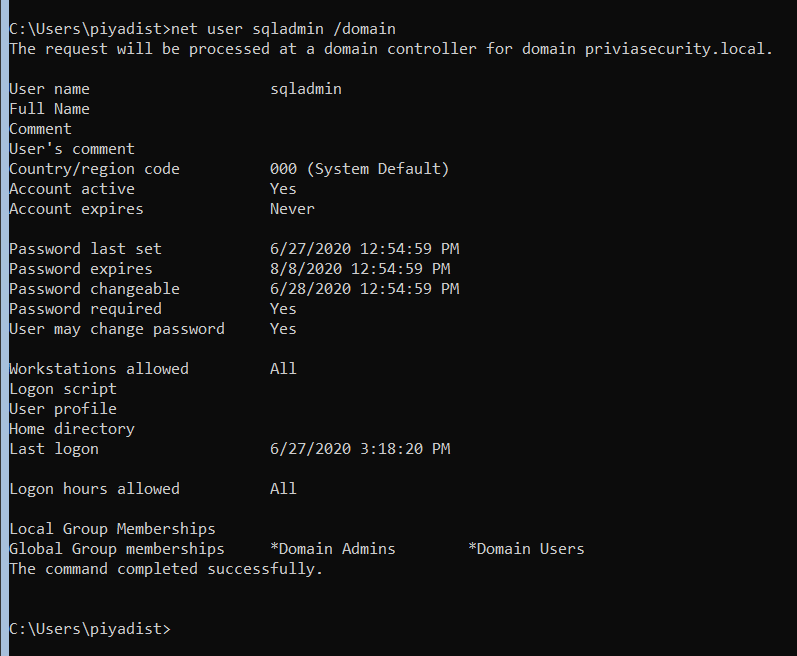Image resolution: width=797 pixels, height=656 pixels.
Task: Click the *Domain Users group entry
Action: coord(526,549)
